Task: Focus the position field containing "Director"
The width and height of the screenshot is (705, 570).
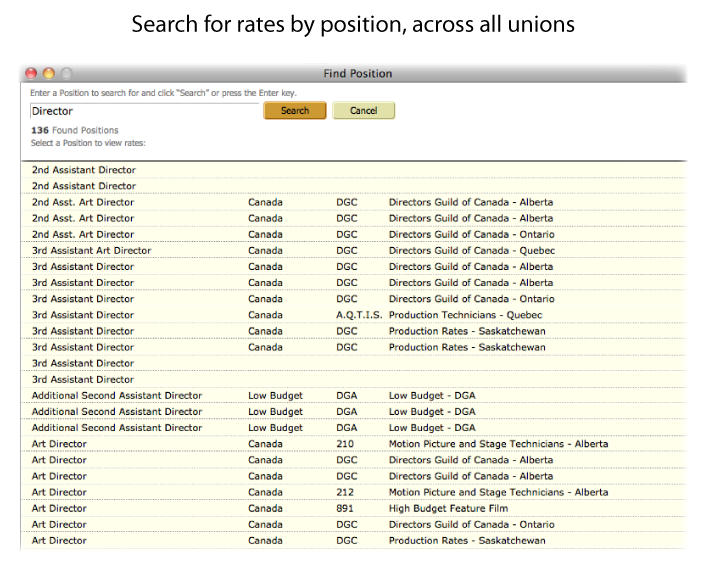Action: pyautogui.click(x=144, y=111)
